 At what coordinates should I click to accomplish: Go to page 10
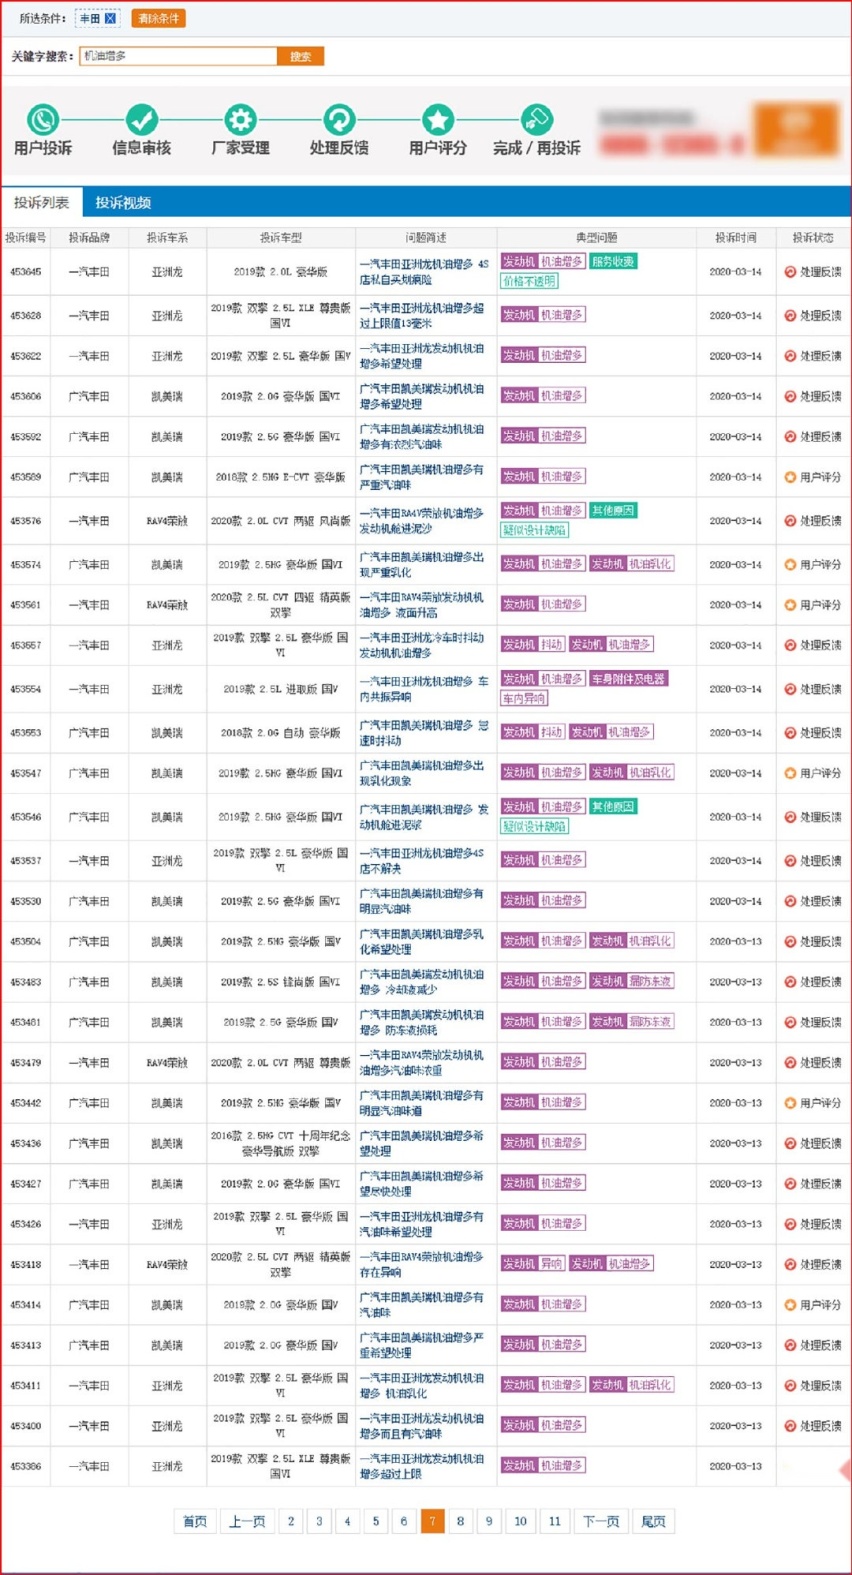520,1521
